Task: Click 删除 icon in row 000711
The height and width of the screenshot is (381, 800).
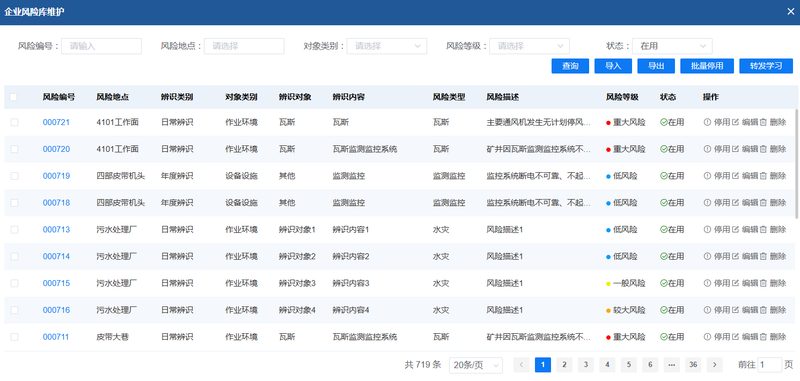Action: (763, 337)
